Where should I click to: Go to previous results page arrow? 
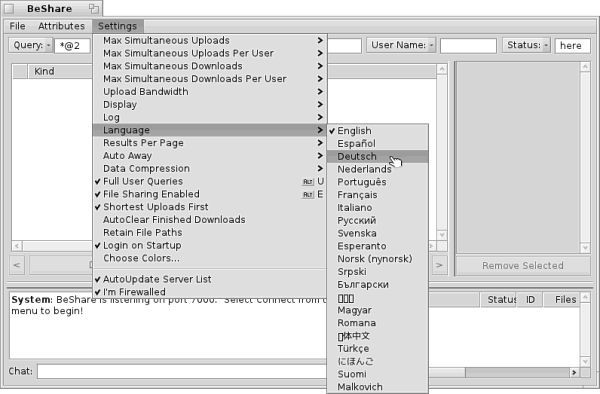point(17,265)
